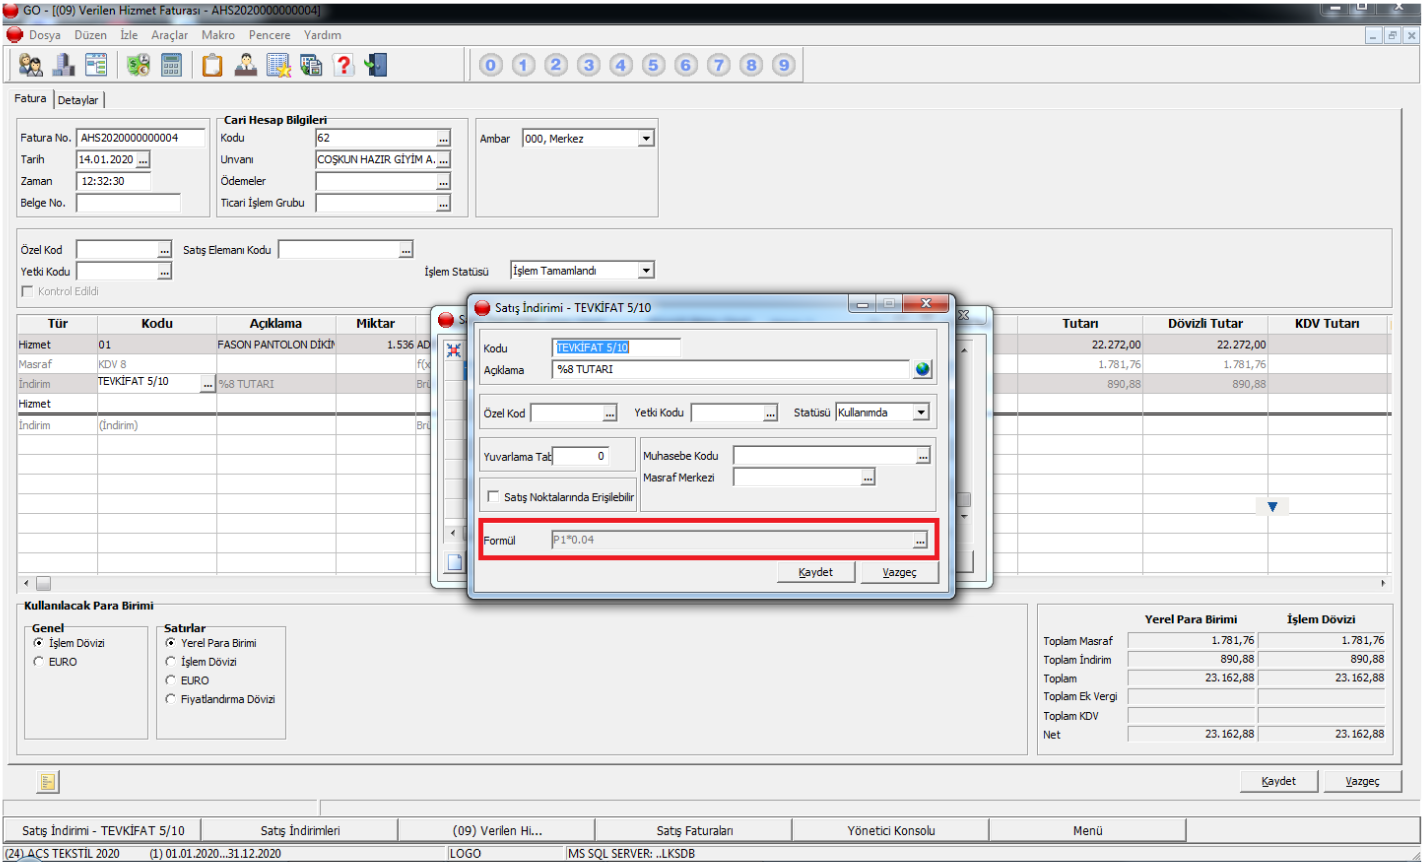Enable Satış Noktalarında Erişilebilir checkbox
The image size is (1427, 862).
click(494, 497)
